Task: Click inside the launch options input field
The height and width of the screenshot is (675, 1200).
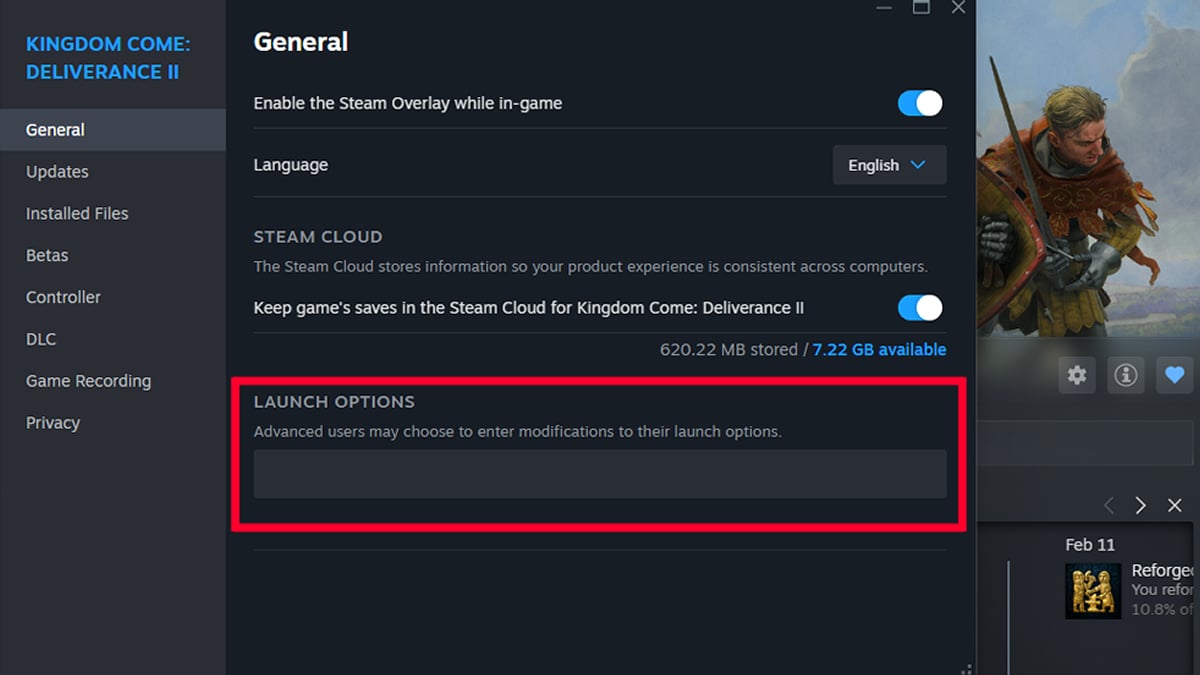Action: point(600,474)
